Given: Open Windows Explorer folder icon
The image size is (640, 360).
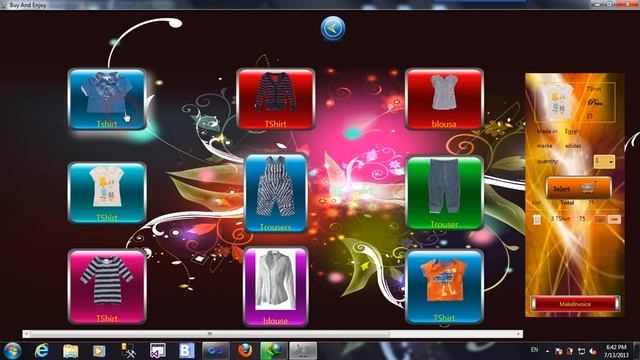Looking at the screenshot, I should tap(71, 351).
